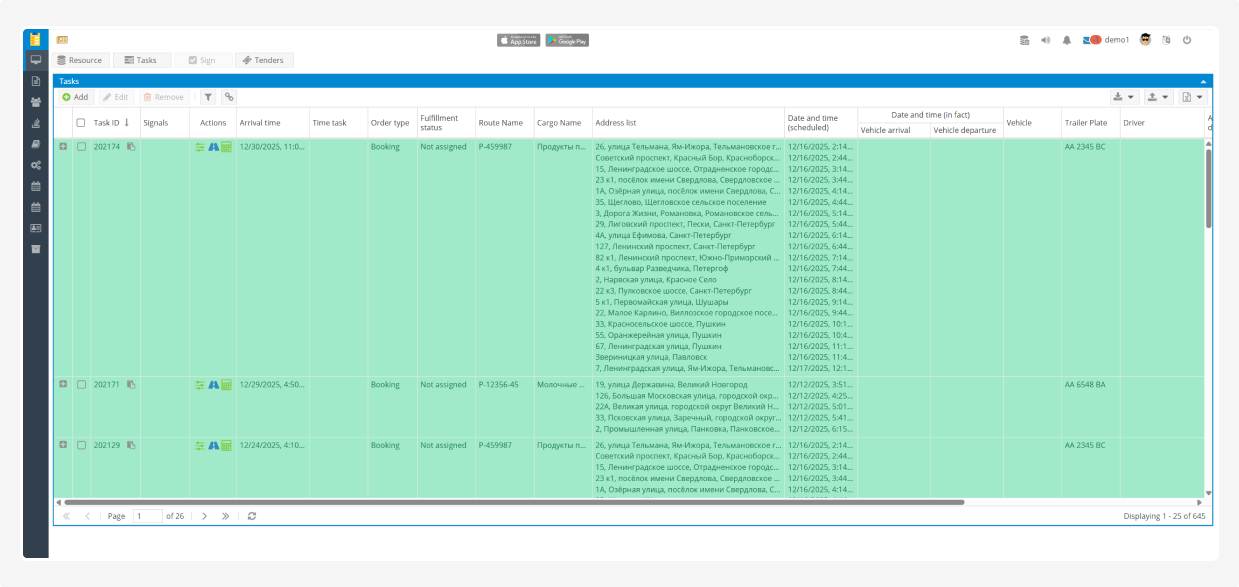Viewport: 1239px width, 587px height.
Task: Open the Excel export dropdown
Action: [x=1192, y=97]
